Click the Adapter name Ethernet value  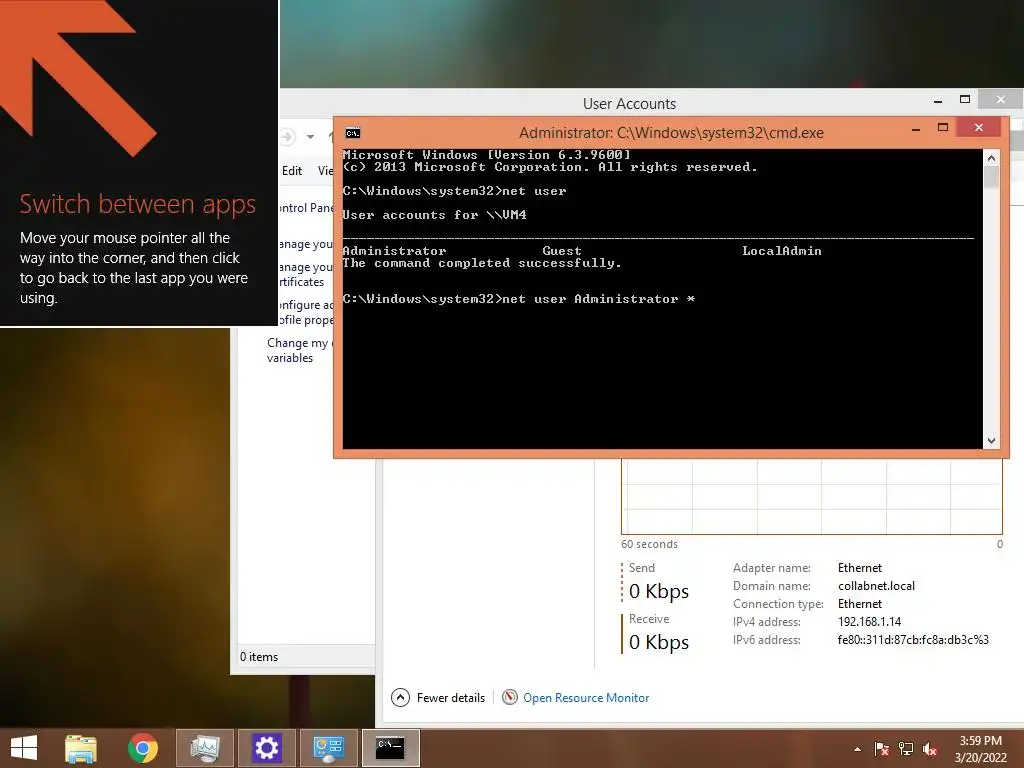(x=859, y=568)
